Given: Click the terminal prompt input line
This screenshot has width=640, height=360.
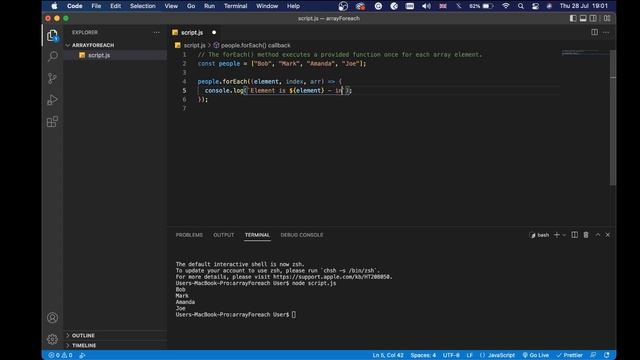Looking at the screenshot, I should 236,315.
